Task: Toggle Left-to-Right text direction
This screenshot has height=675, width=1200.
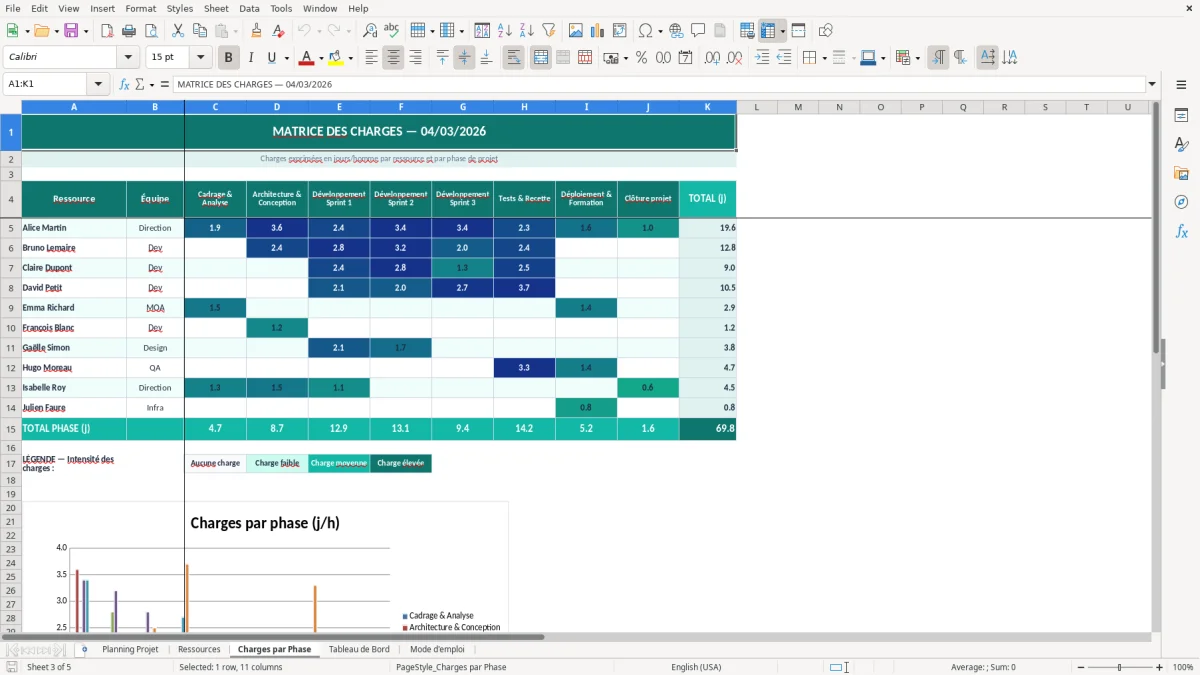Action: pyautogui.click(x=938, y=58)
